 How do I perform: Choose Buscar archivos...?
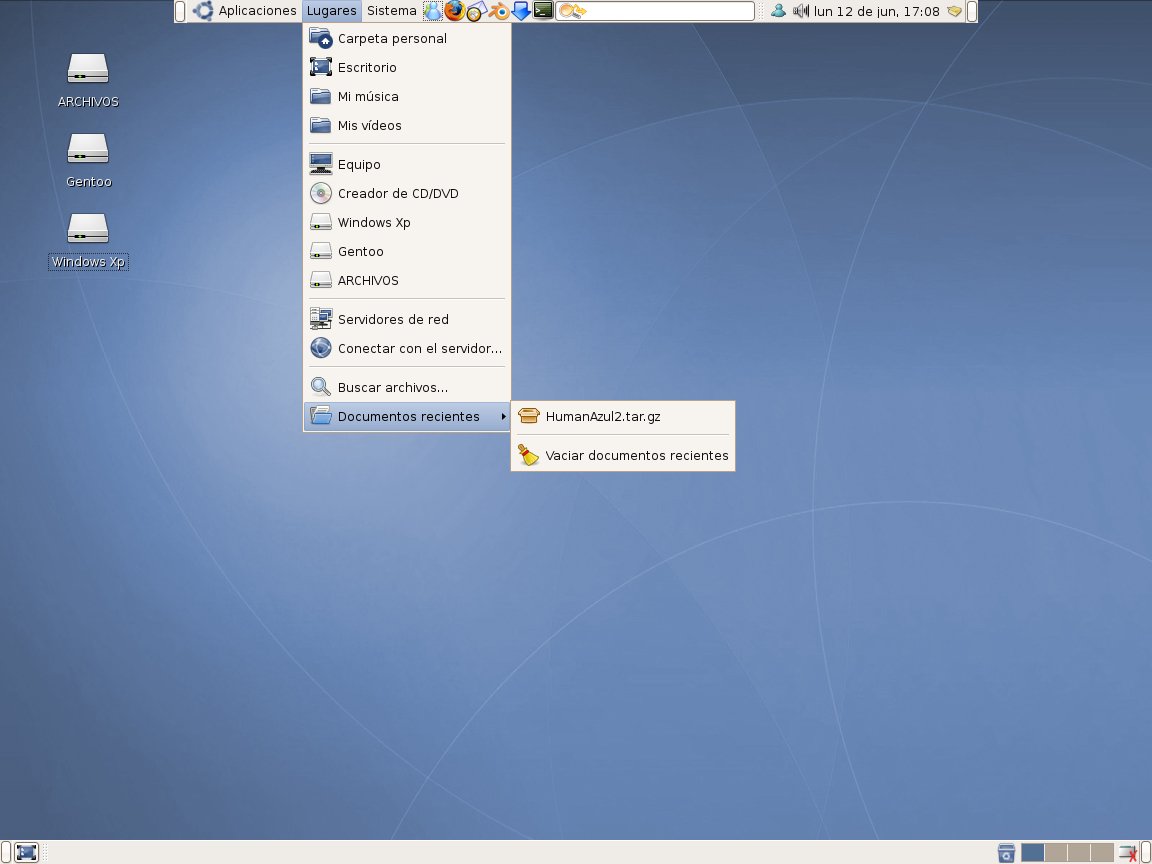[407, 387]
